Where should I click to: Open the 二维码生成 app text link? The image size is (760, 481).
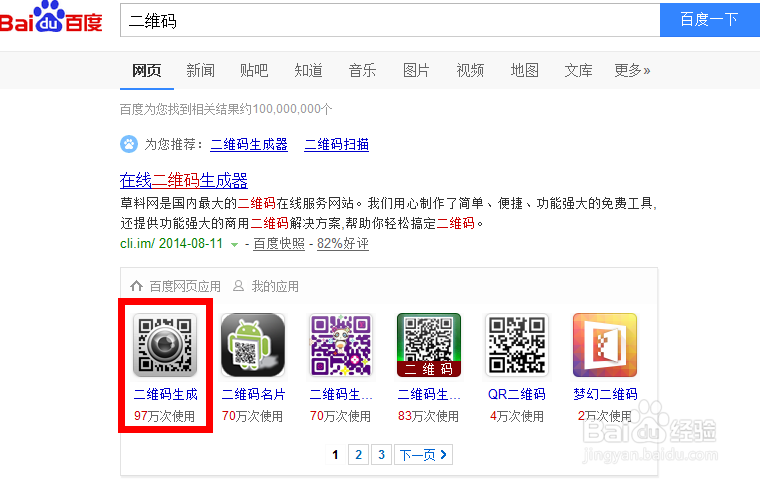pos(165,394)
